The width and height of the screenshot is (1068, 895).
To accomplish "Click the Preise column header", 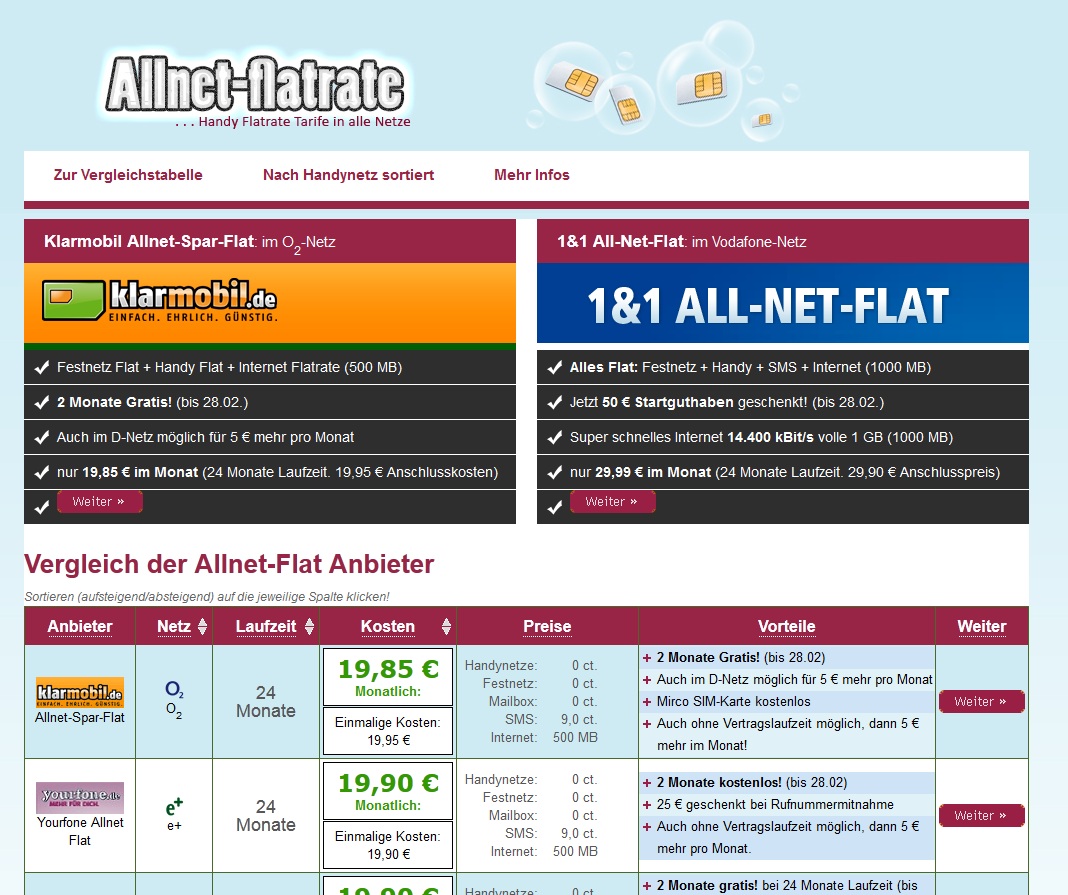I will coord(547,627).
